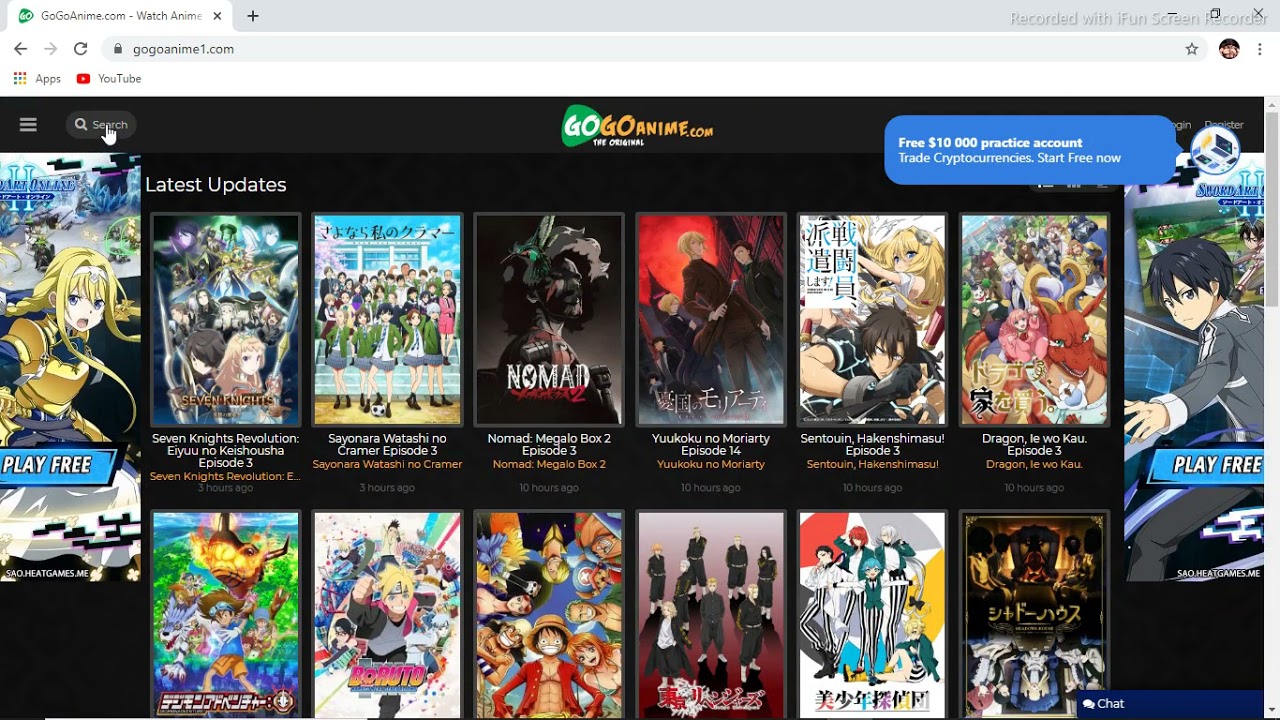The width and height of the screenshot is (1280, 720).
Task: Click the address bar URL gogoanime1.com
Action: tap(183, 49)
